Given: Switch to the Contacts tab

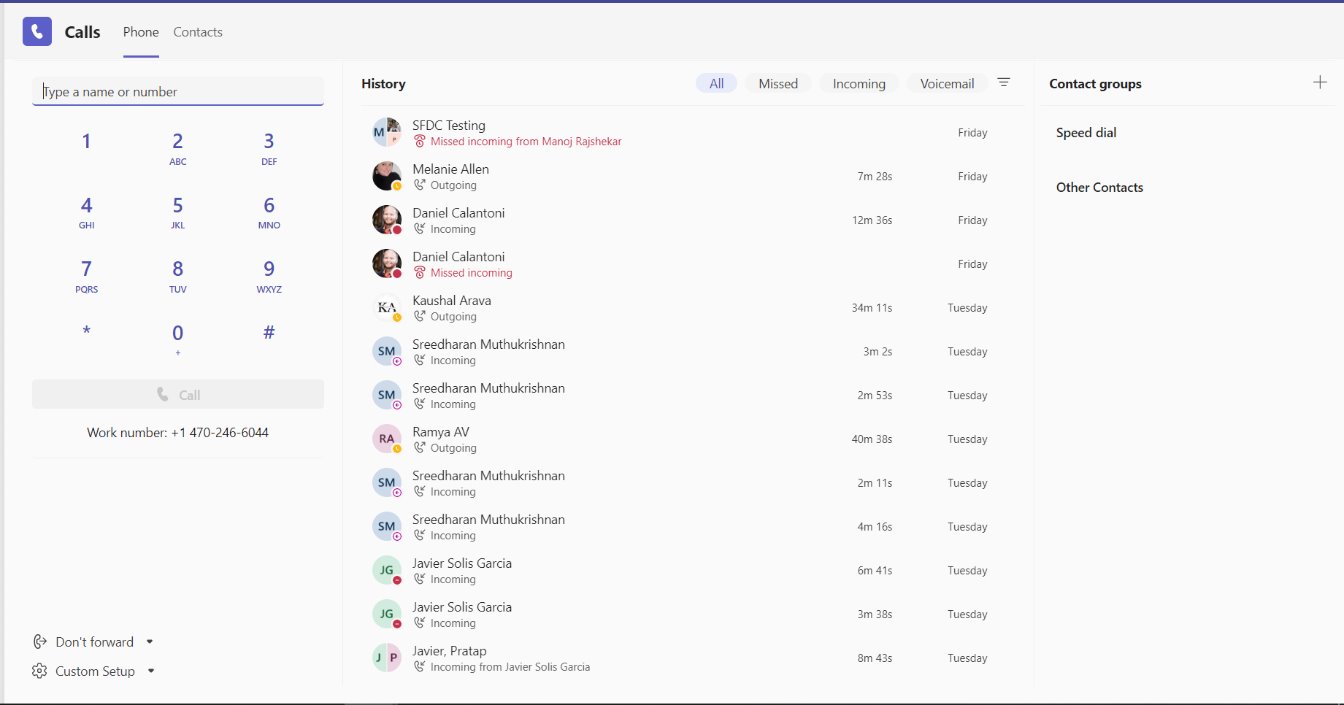Looking at the screenshot, I should pos(198,32).
